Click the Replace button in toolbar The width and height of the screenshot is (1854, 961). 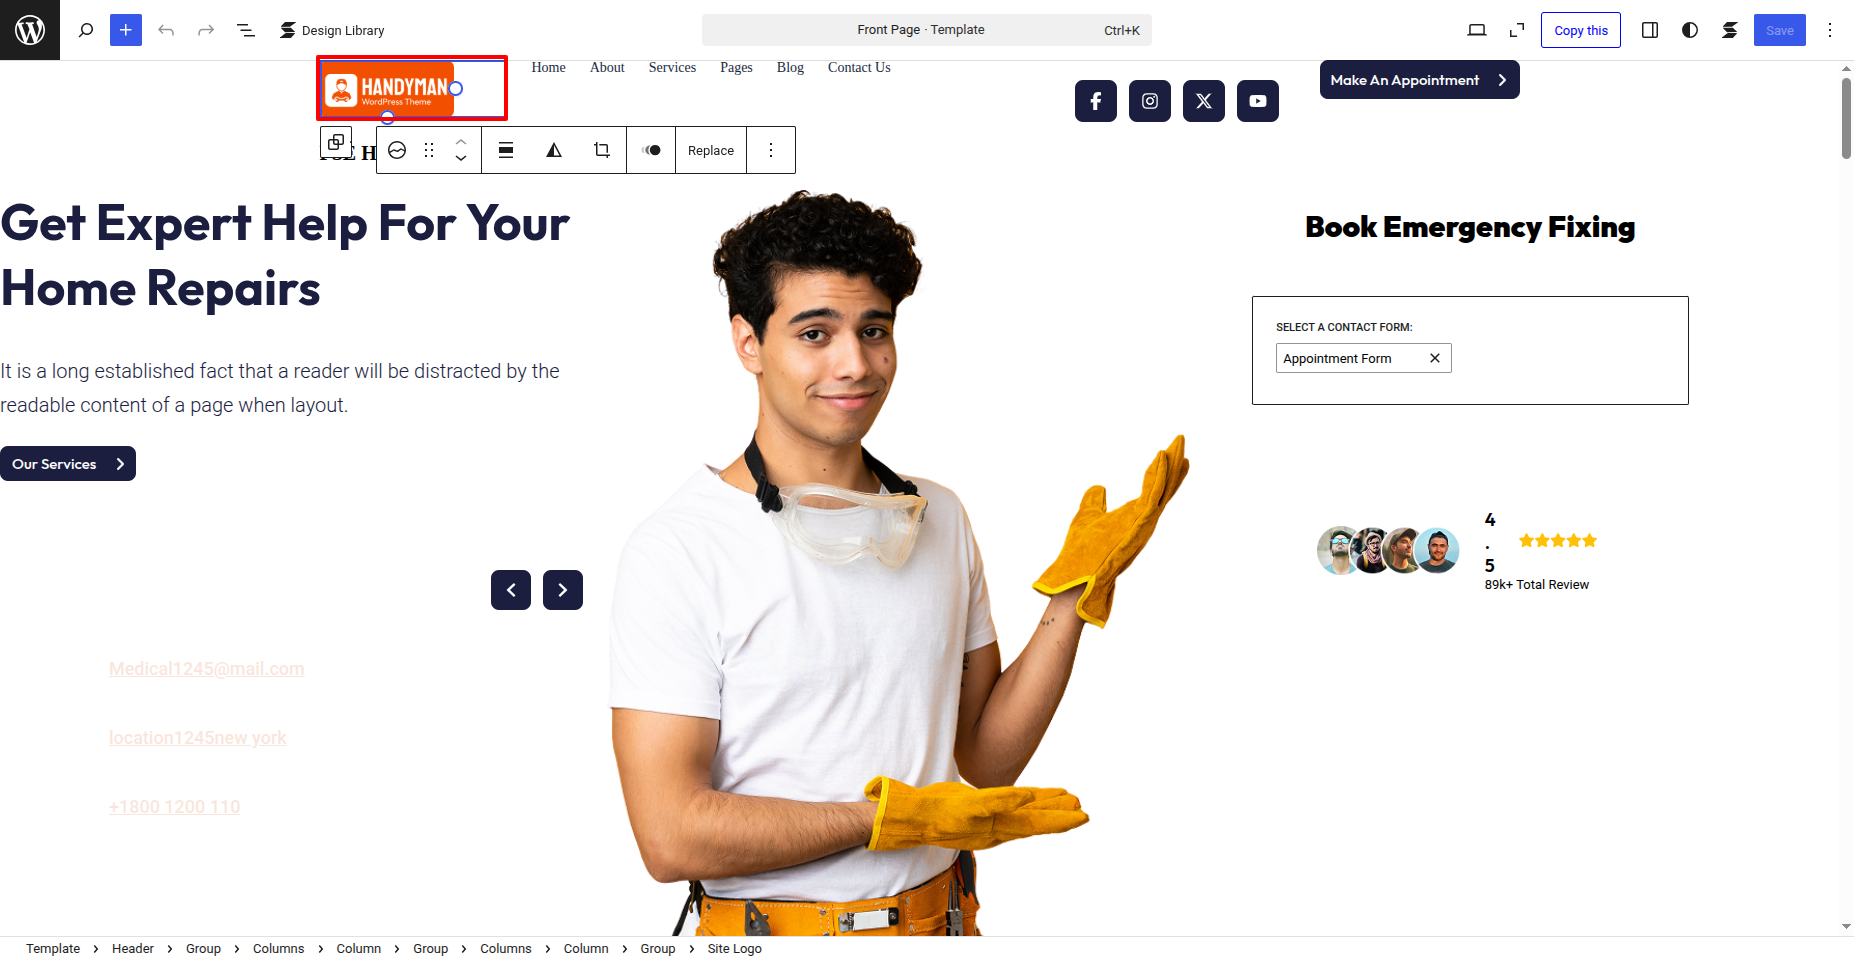[x=711, y=150]
